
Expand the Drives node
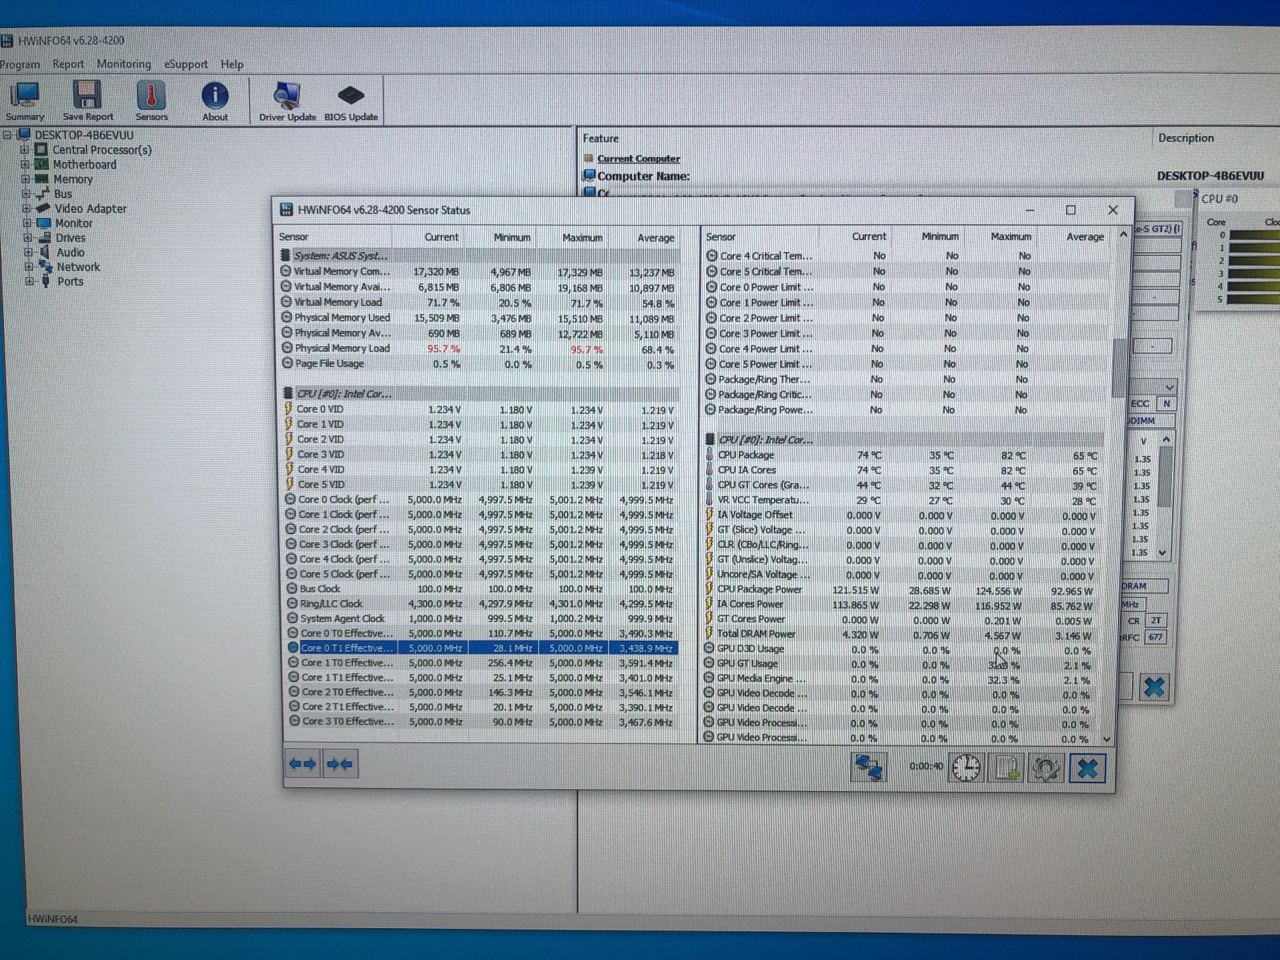pos(27,237)
